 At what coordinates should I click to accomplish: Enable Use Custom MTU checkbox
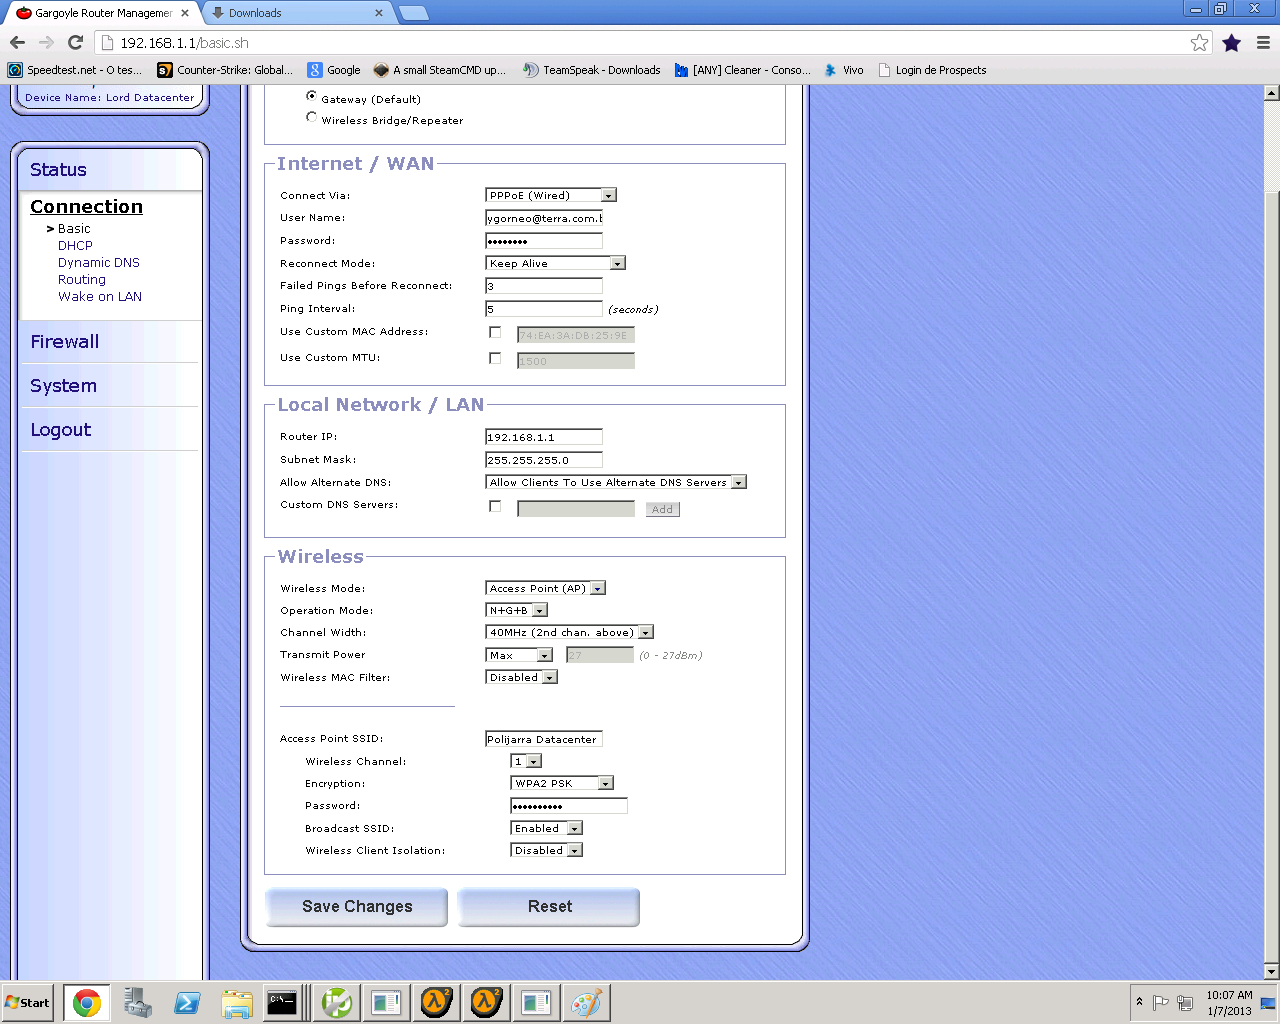[495, 358]
